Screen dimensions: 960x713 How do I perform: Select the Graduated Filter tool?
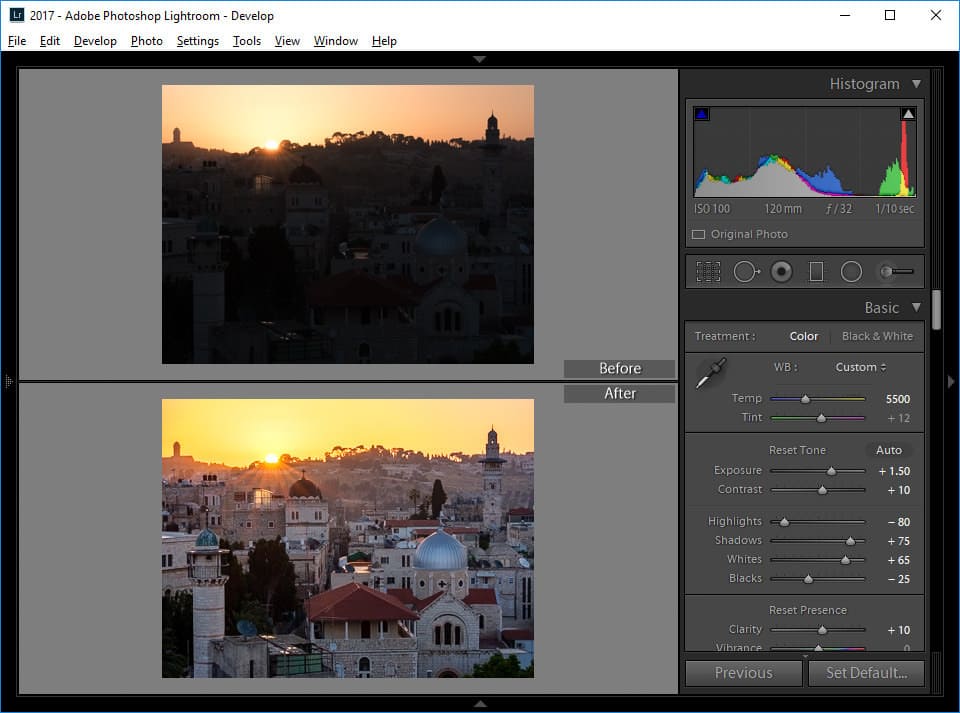point(816,272)
